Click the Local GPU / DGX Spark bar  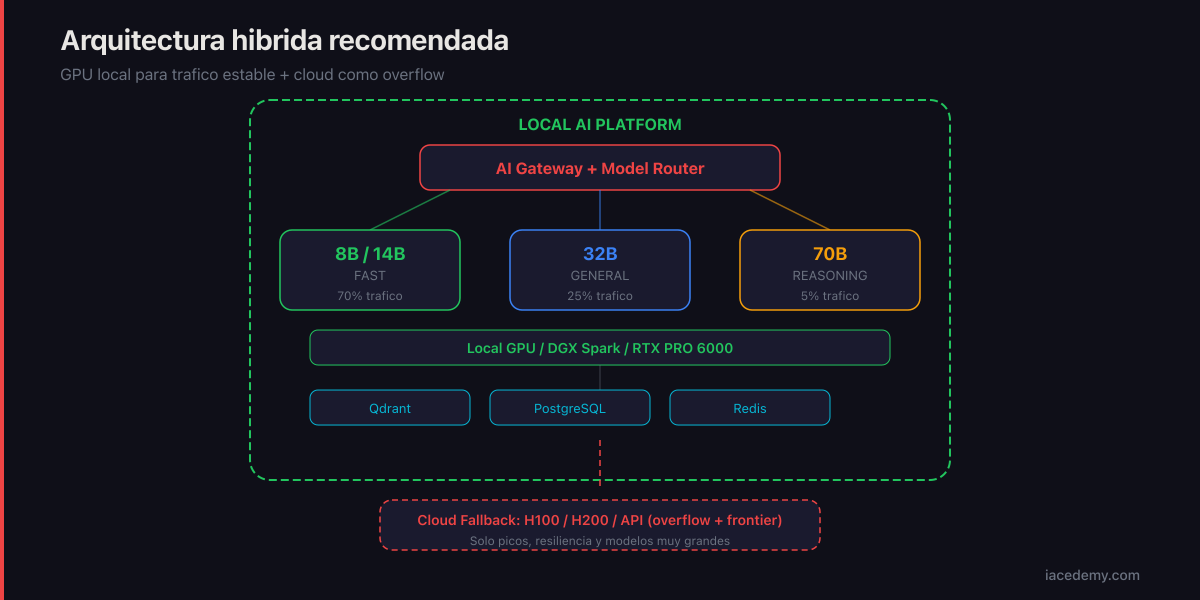coord(600,348)
